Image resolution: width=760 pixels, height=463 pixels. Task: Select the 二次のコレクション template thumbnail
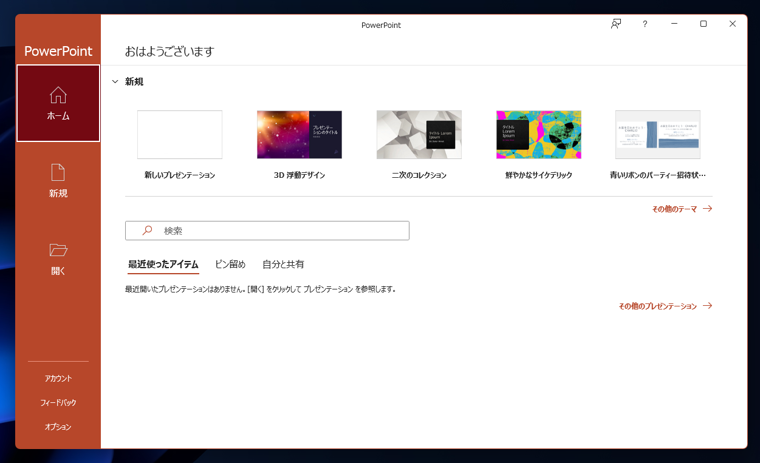coord(419,134)
